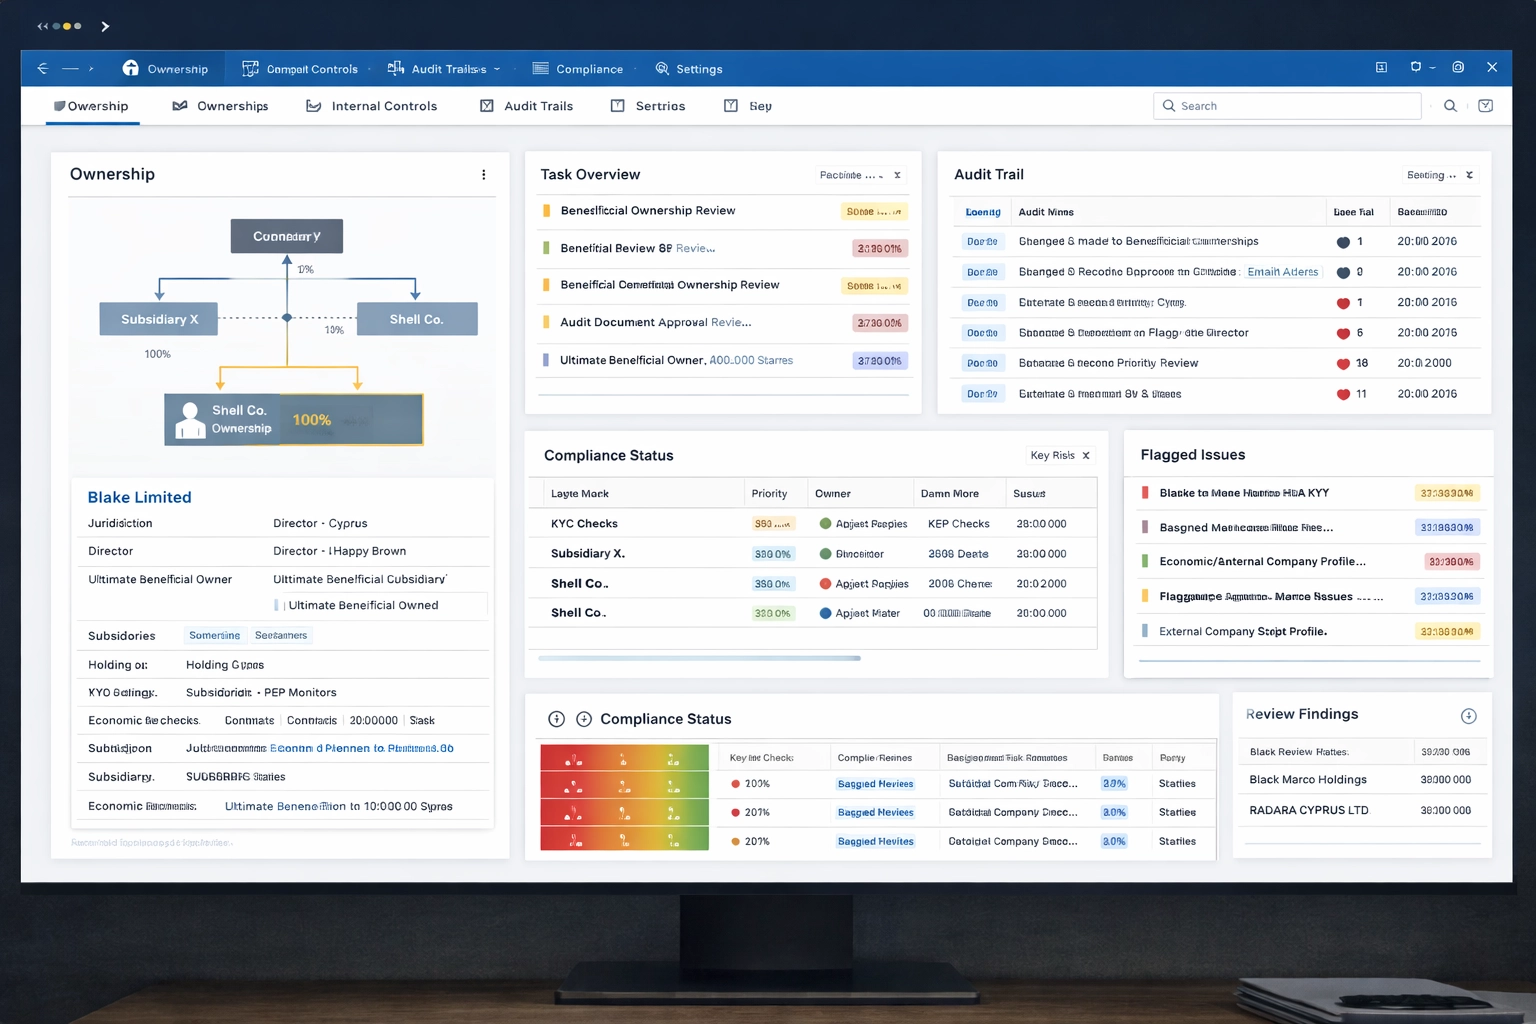Click the Settings gear-search icon in top bar
This screenshot has width=1536, height=1024.
pos(662,69)
